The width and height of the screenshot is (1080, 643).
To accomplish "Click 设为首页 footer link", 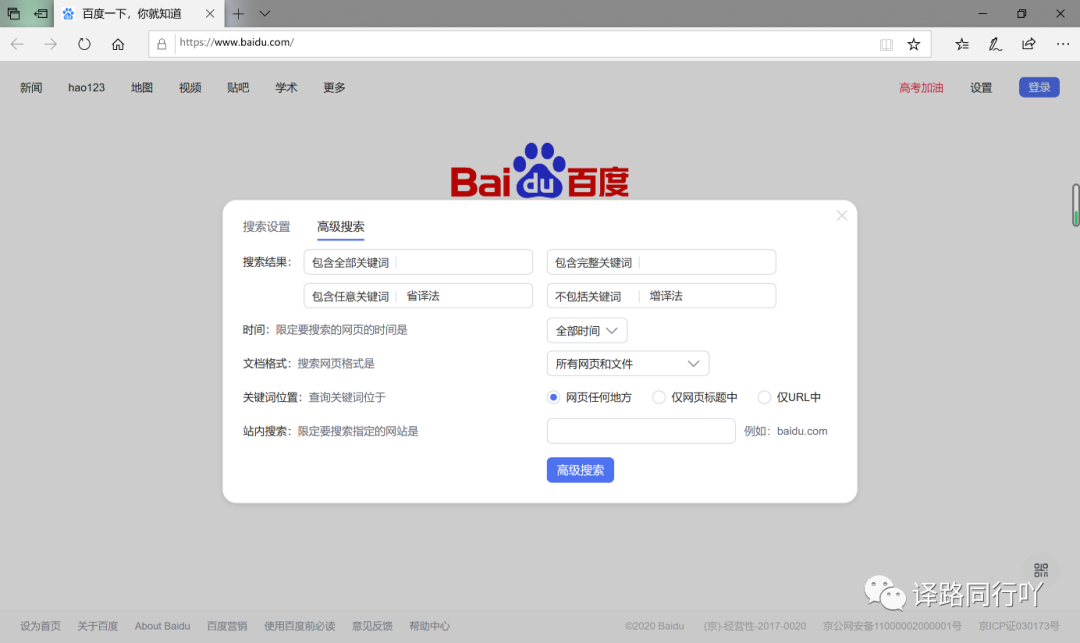I will pyautogui.click(x=40, y=626).
